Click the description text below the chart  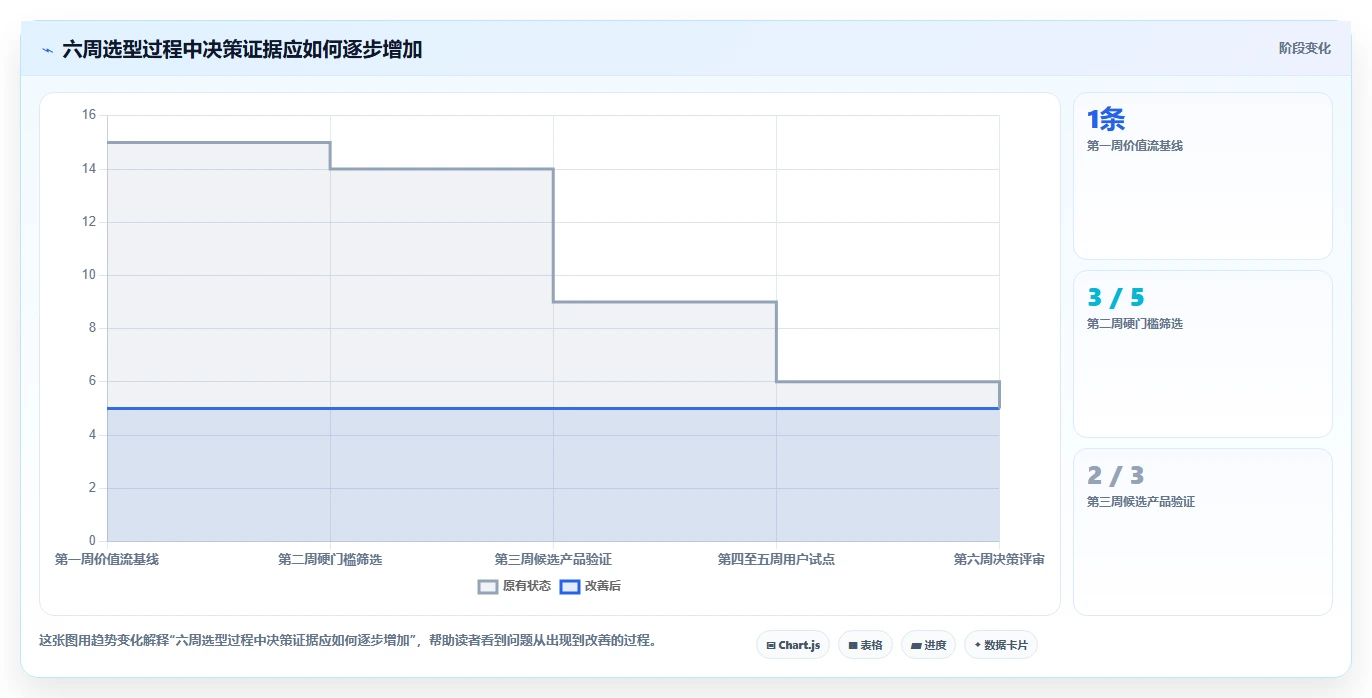pyautogui.click(x=347, y=641)
